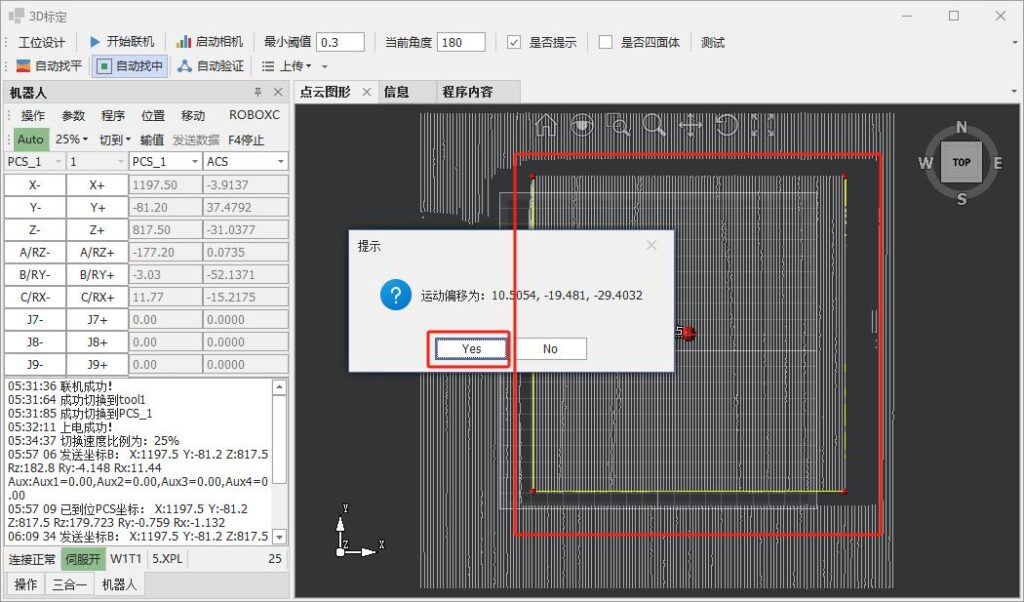
Task: Click the home view icon in viewport
Action: coord(546,125)
